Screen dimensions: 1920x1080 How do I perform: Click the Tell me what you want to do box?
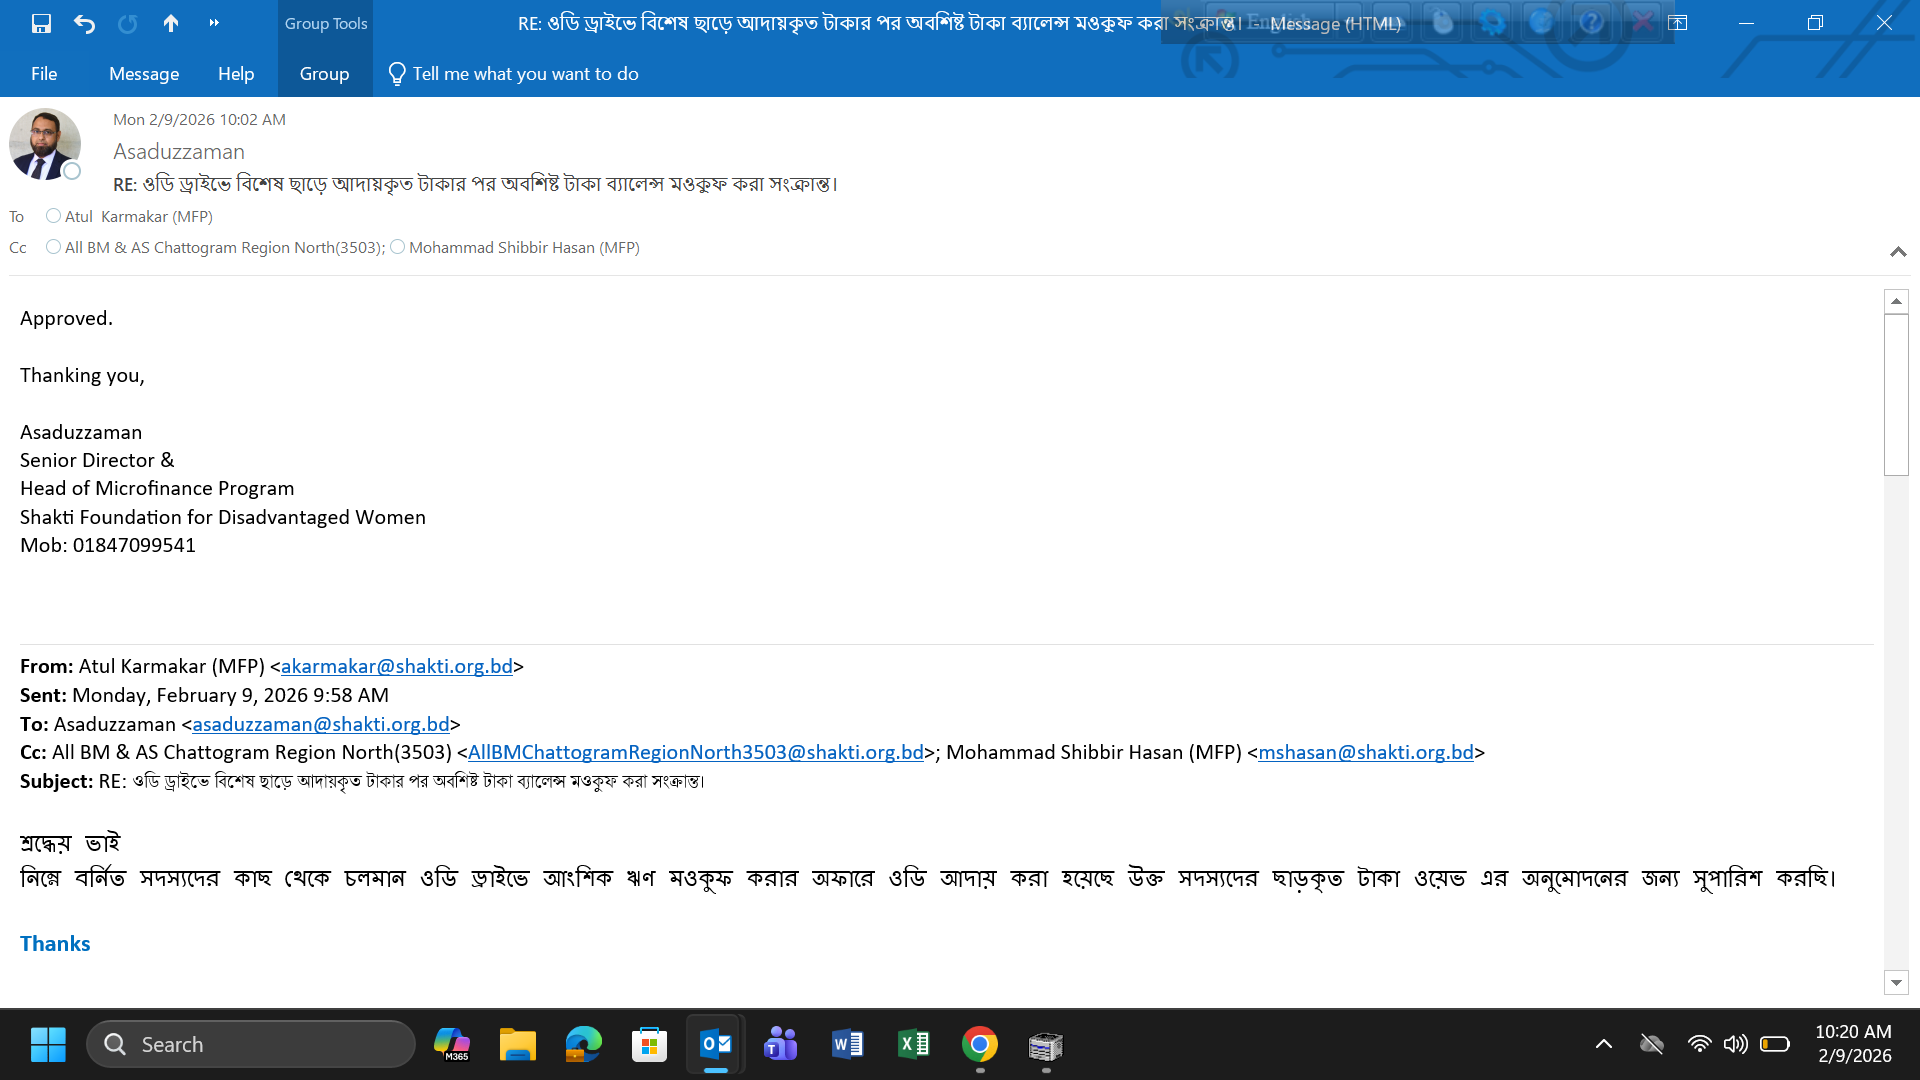525,74
